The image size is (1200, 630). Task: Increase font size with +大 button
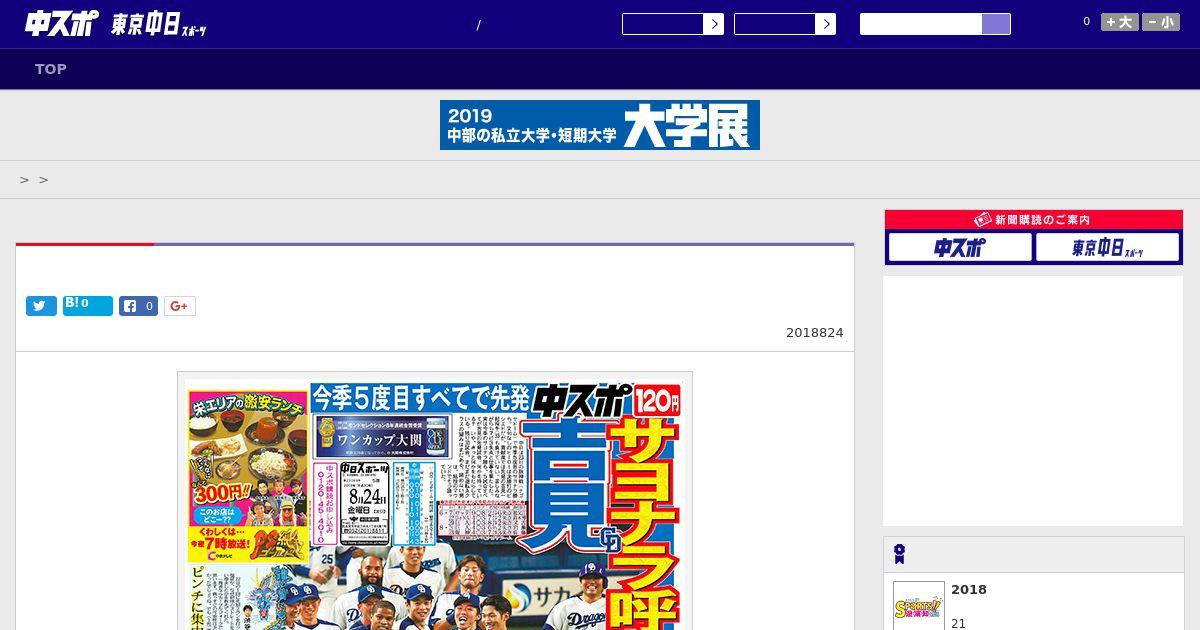(1120, 22)
